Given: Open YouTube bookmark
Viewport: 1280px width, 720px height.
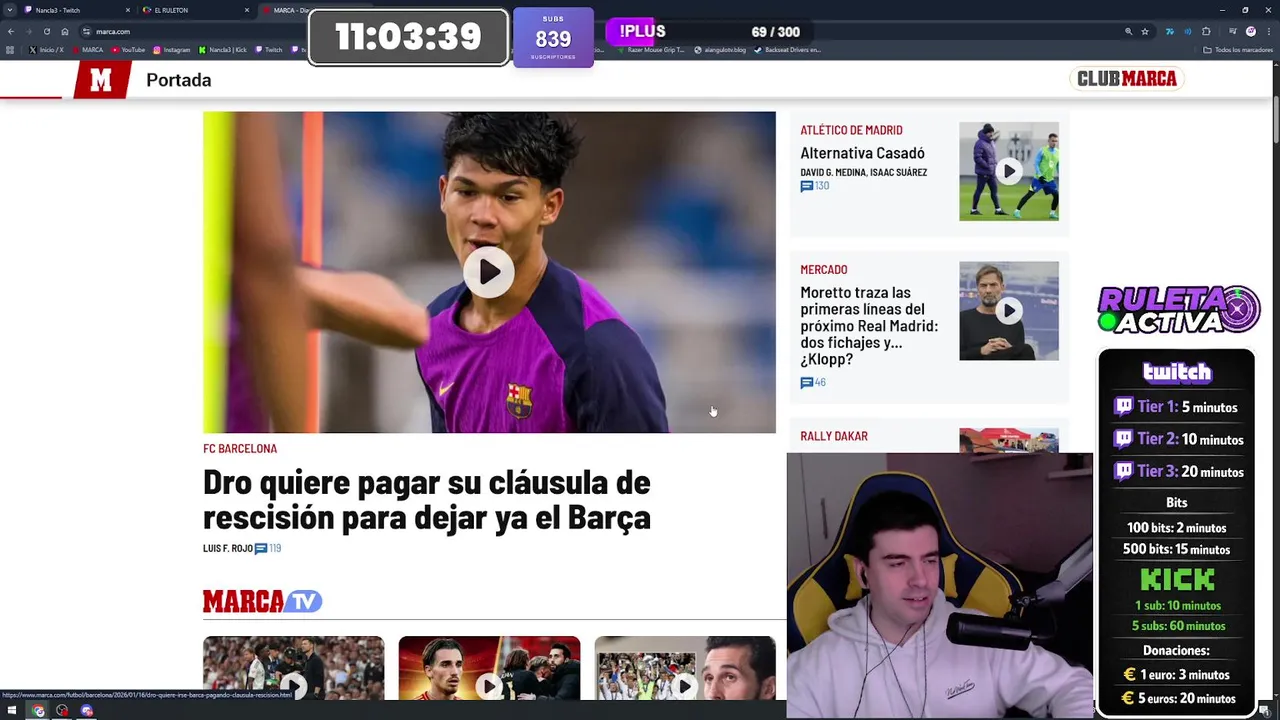Looking at the screenshot, I should [x=128, y=49].
